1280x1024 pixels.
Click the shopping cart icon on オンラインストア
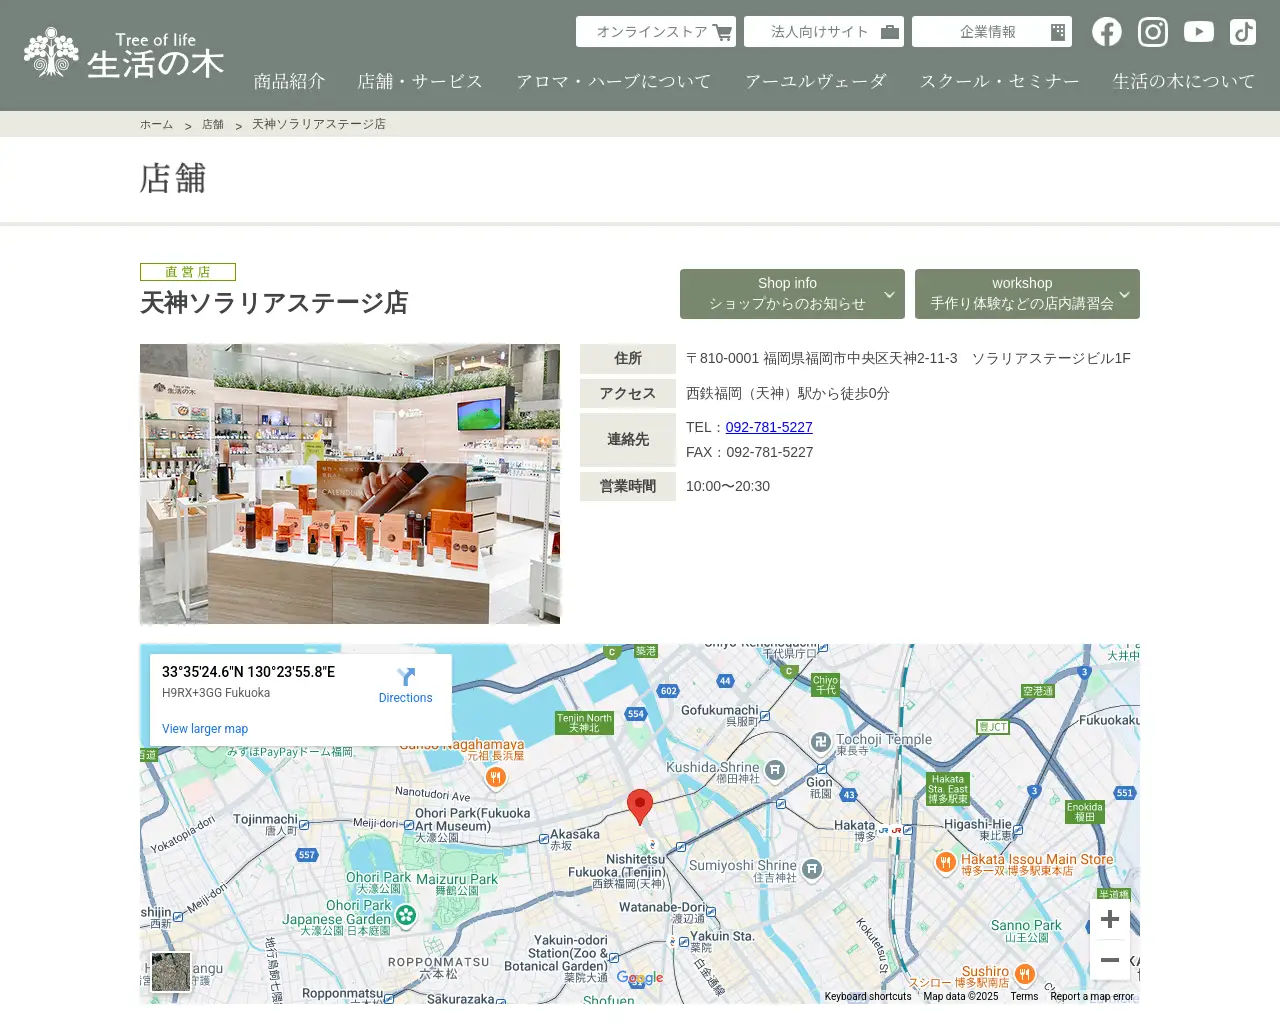pyautogui.click(x=722, y=31)
